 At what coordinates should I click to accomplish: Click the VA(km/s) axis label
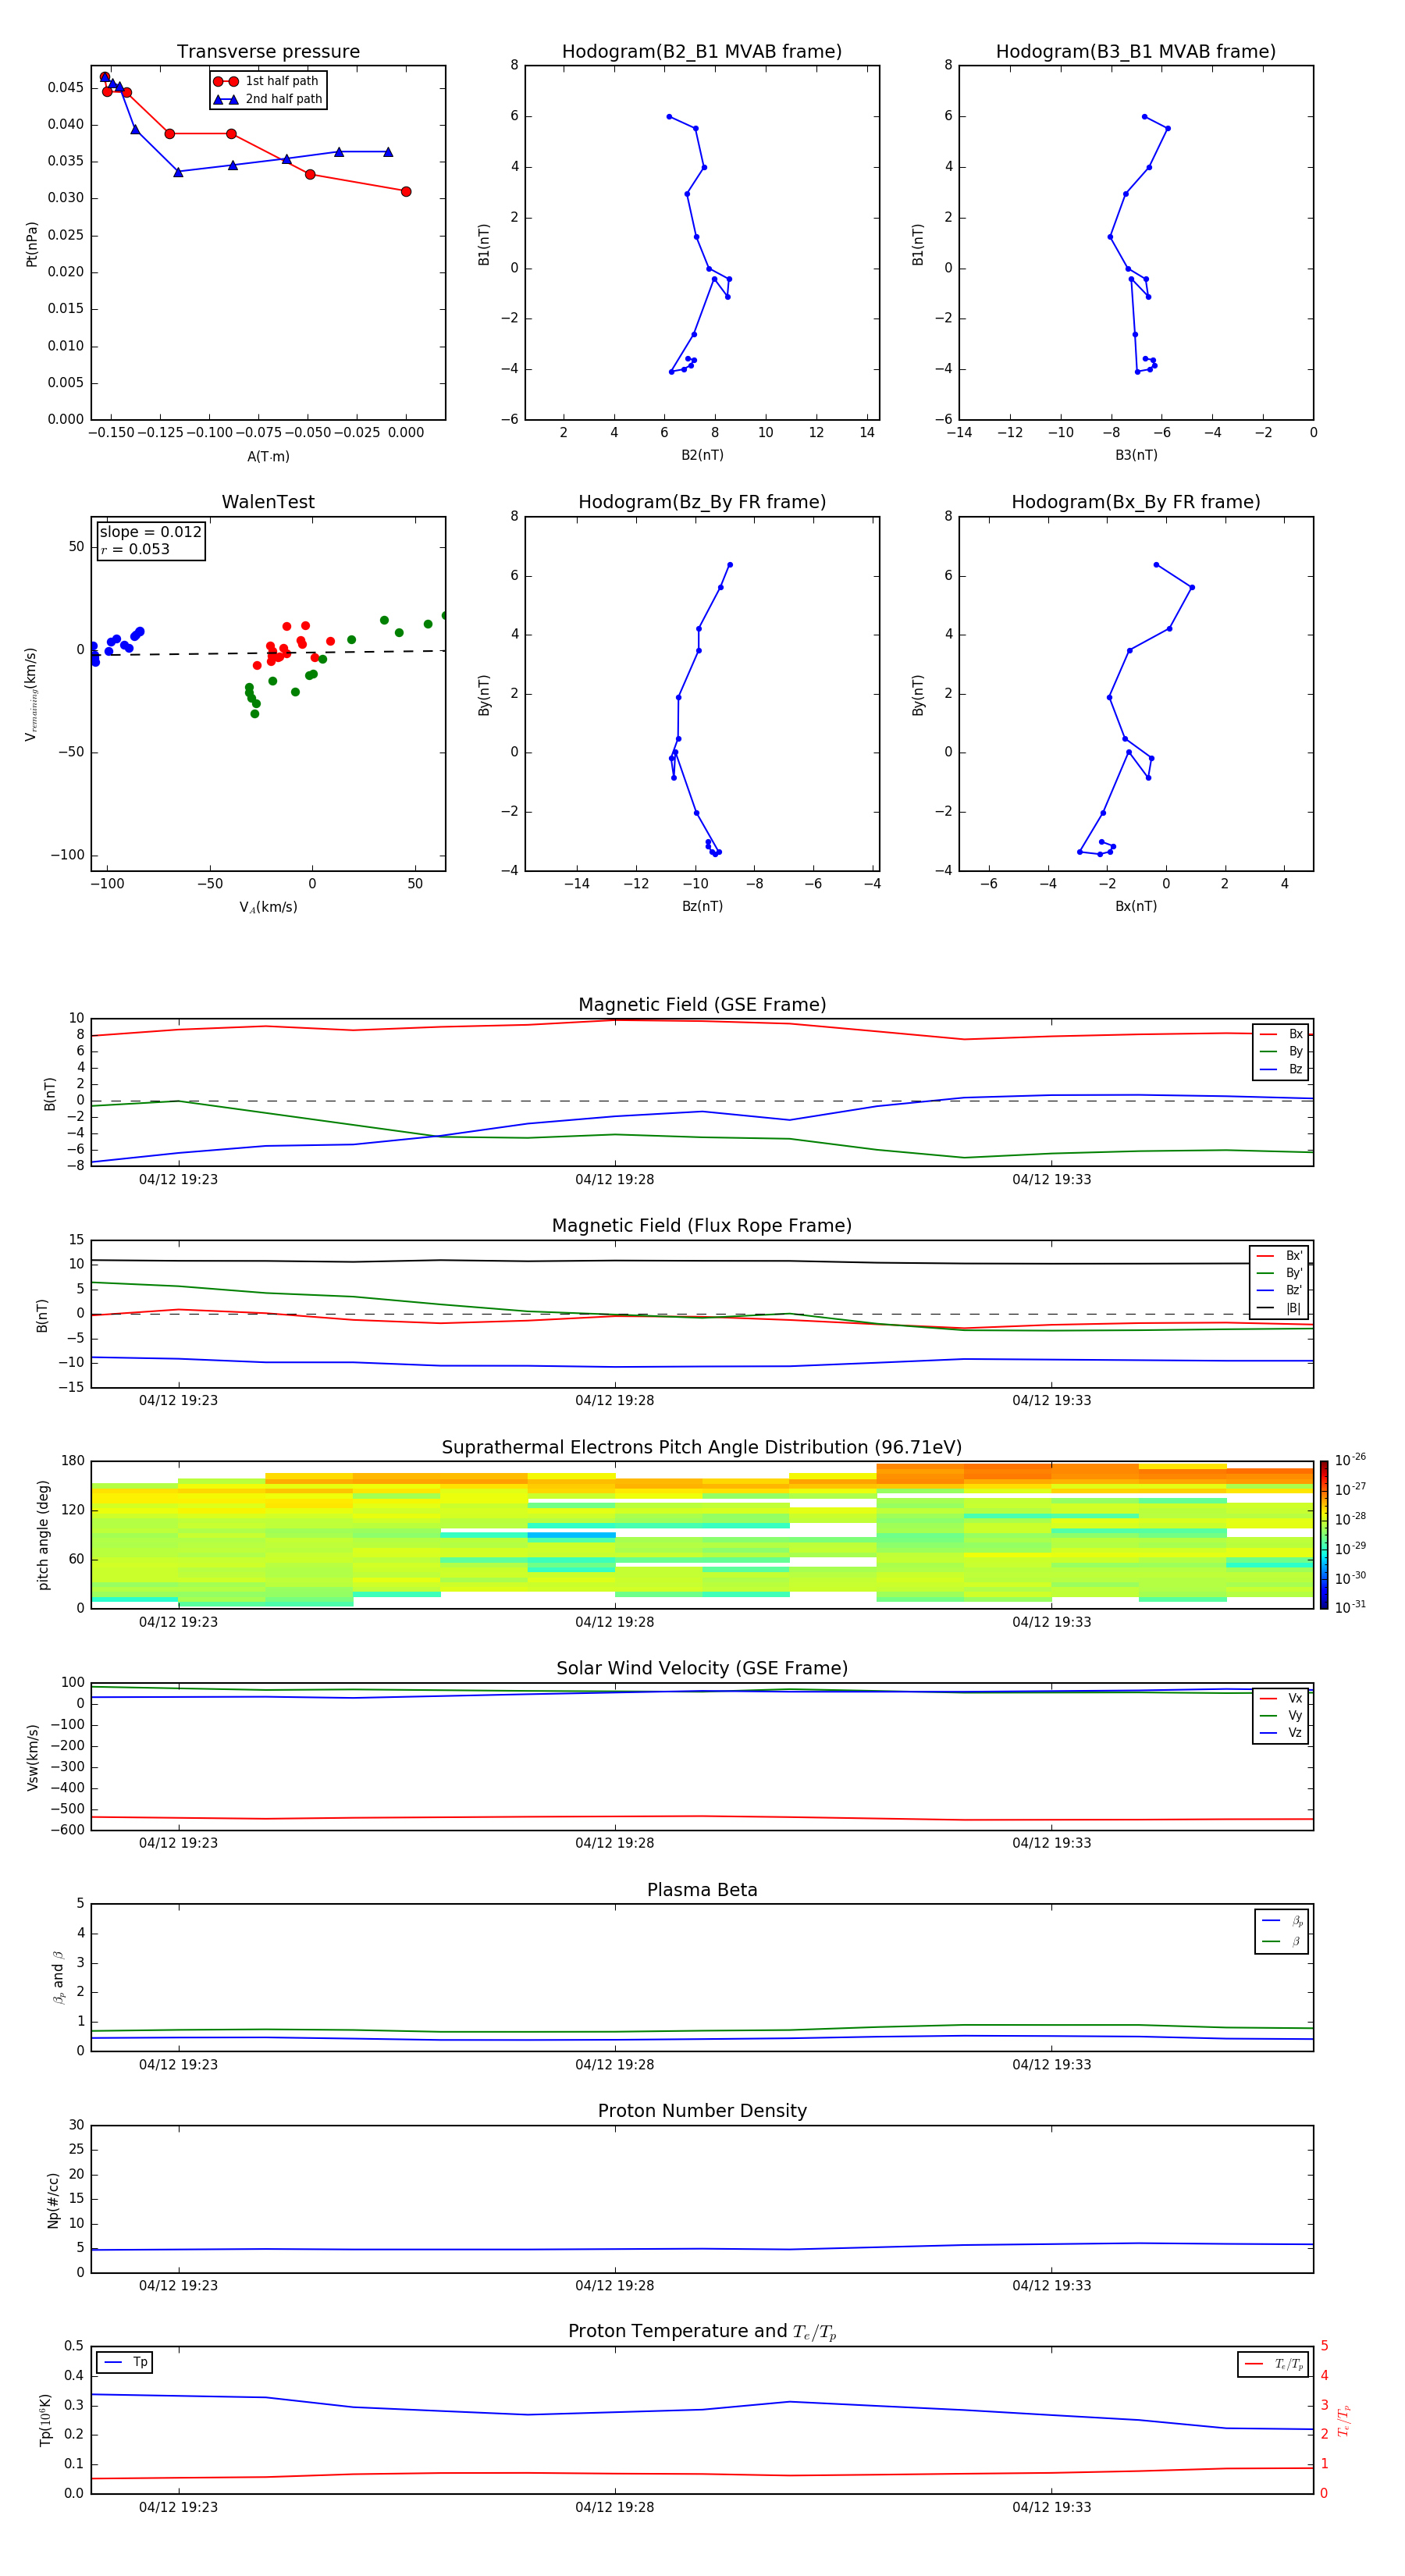tap(268, 907)
